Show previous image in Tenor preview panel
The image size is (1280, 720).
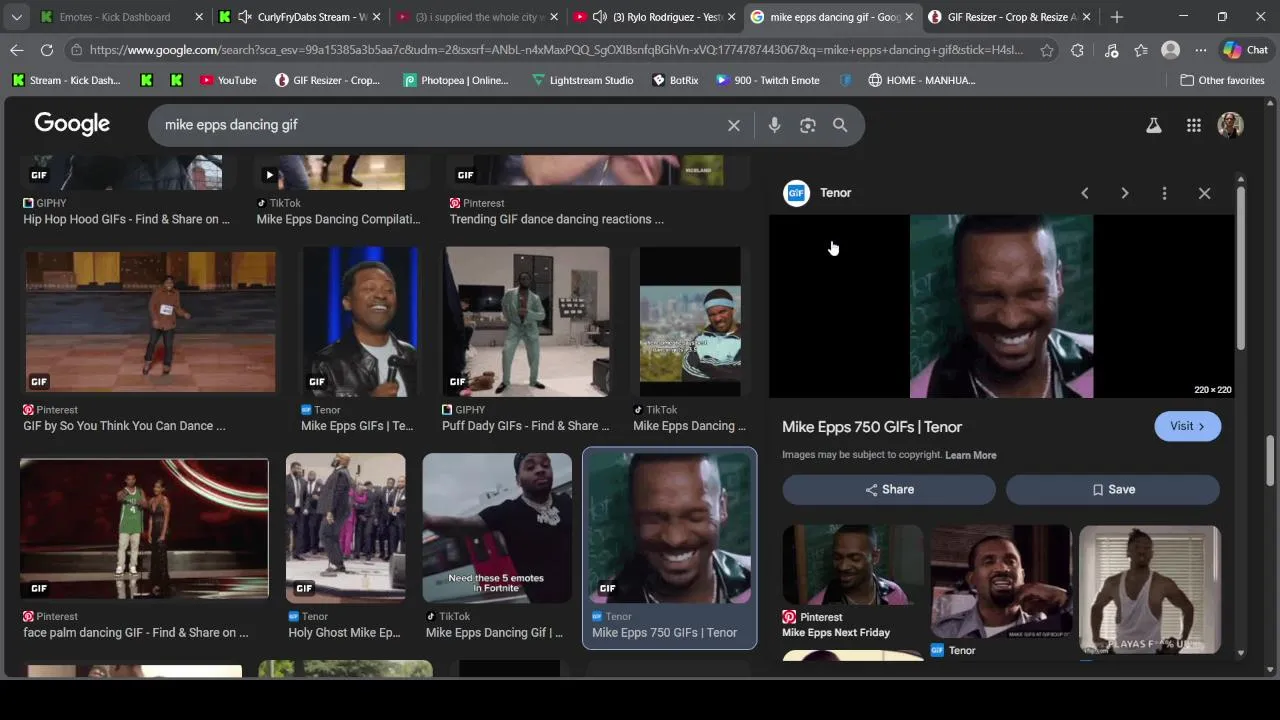click(1085, 193)
